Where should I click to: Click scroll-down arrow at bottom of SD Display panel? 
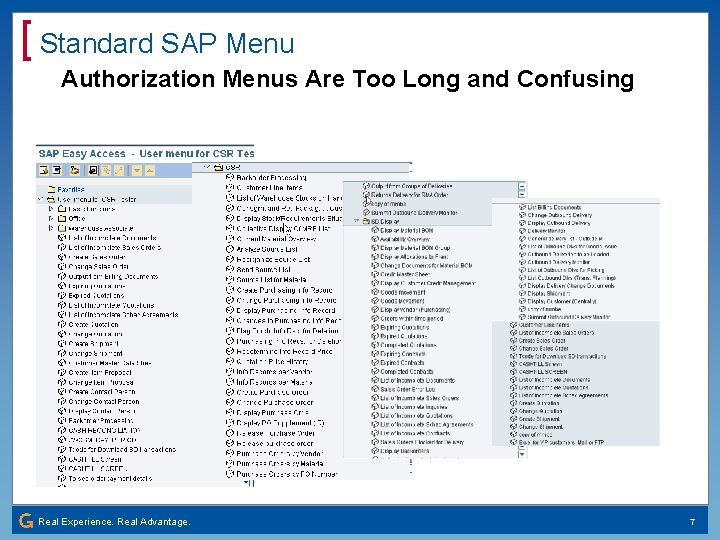[x=522, y=454]
